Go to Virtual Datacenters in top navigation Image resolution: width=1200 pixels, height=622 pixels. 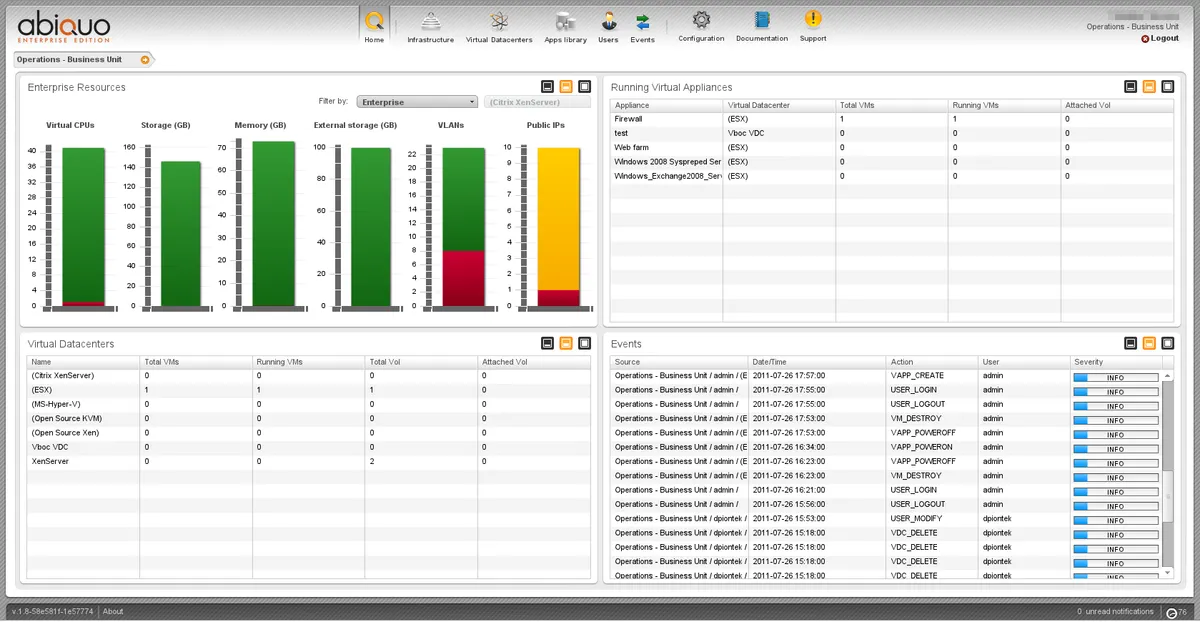(x=499, y=27)
